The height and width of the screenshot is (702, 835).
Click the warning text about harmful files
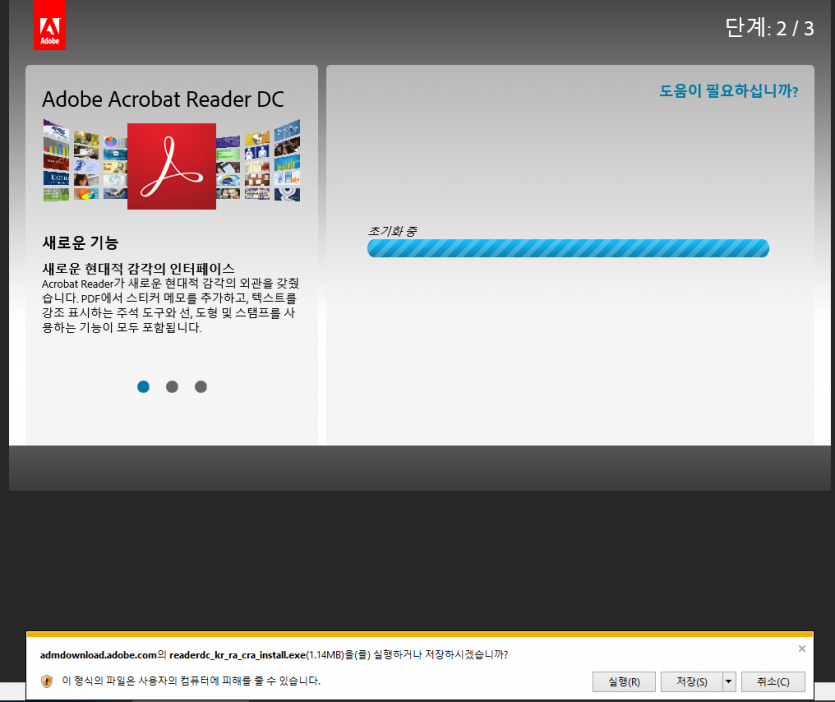(x=191, y=681)
